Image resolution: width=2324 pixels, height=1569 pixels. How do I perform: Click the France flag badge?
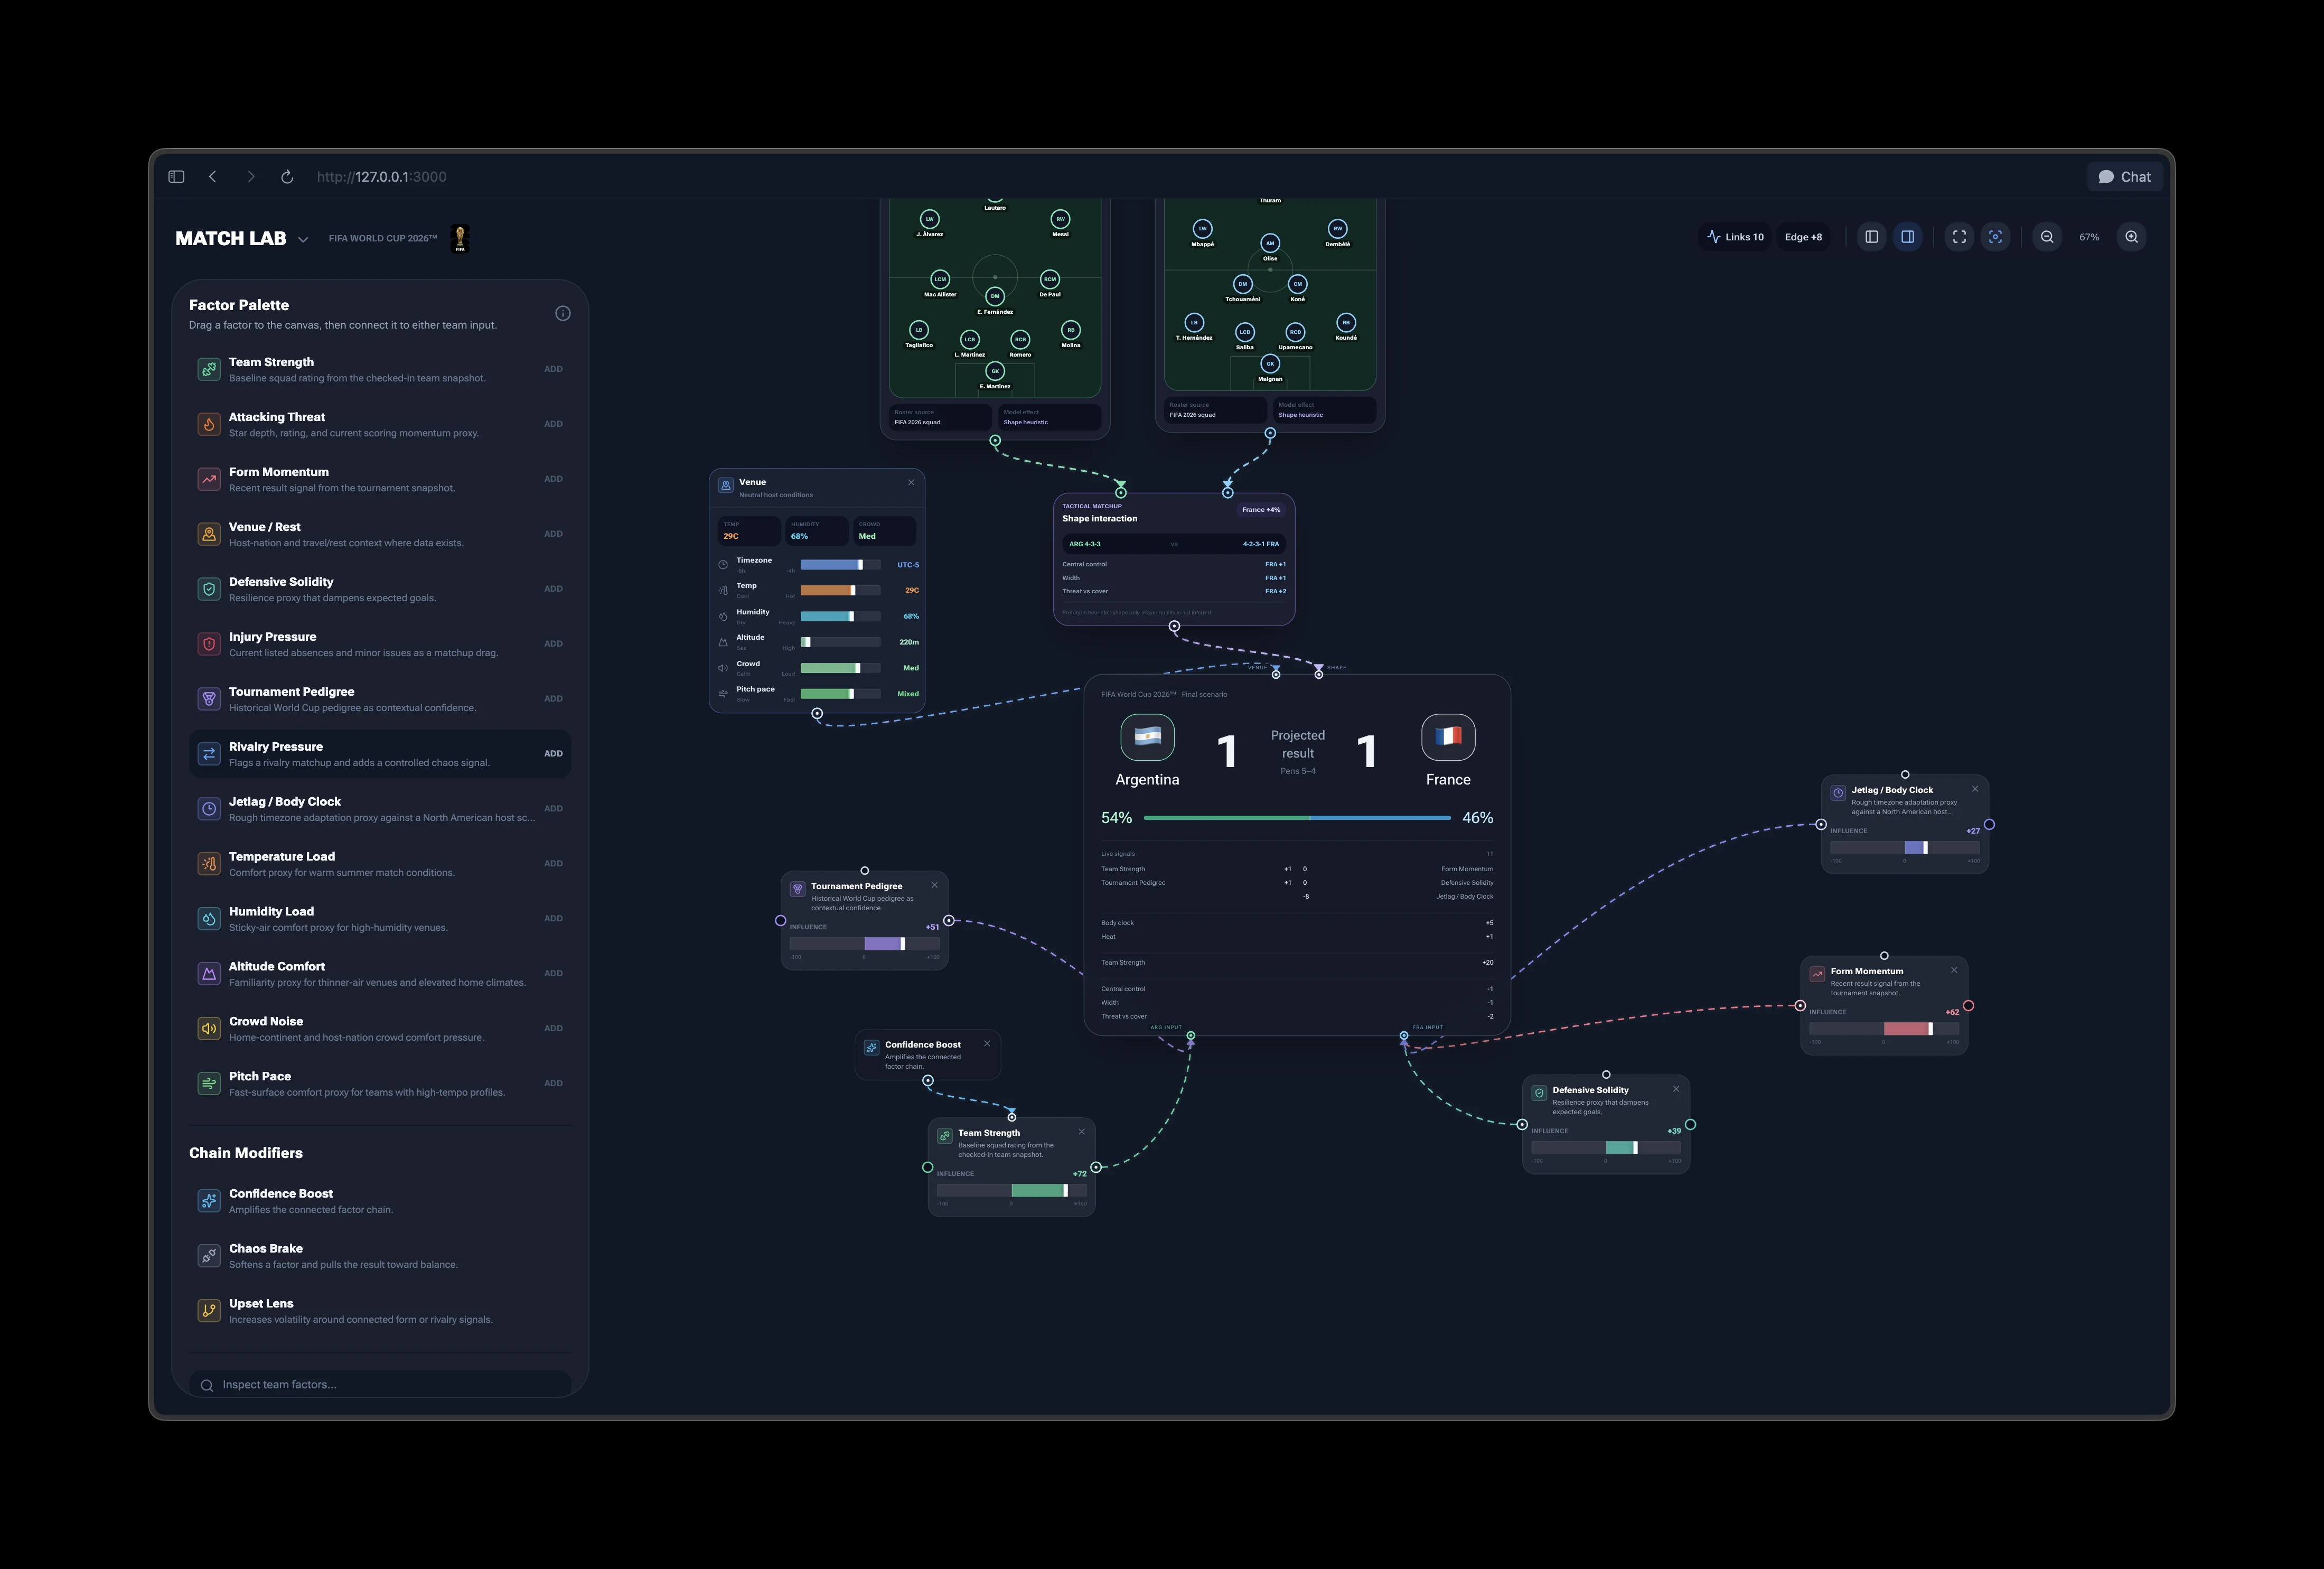[x=1448, y=737]
